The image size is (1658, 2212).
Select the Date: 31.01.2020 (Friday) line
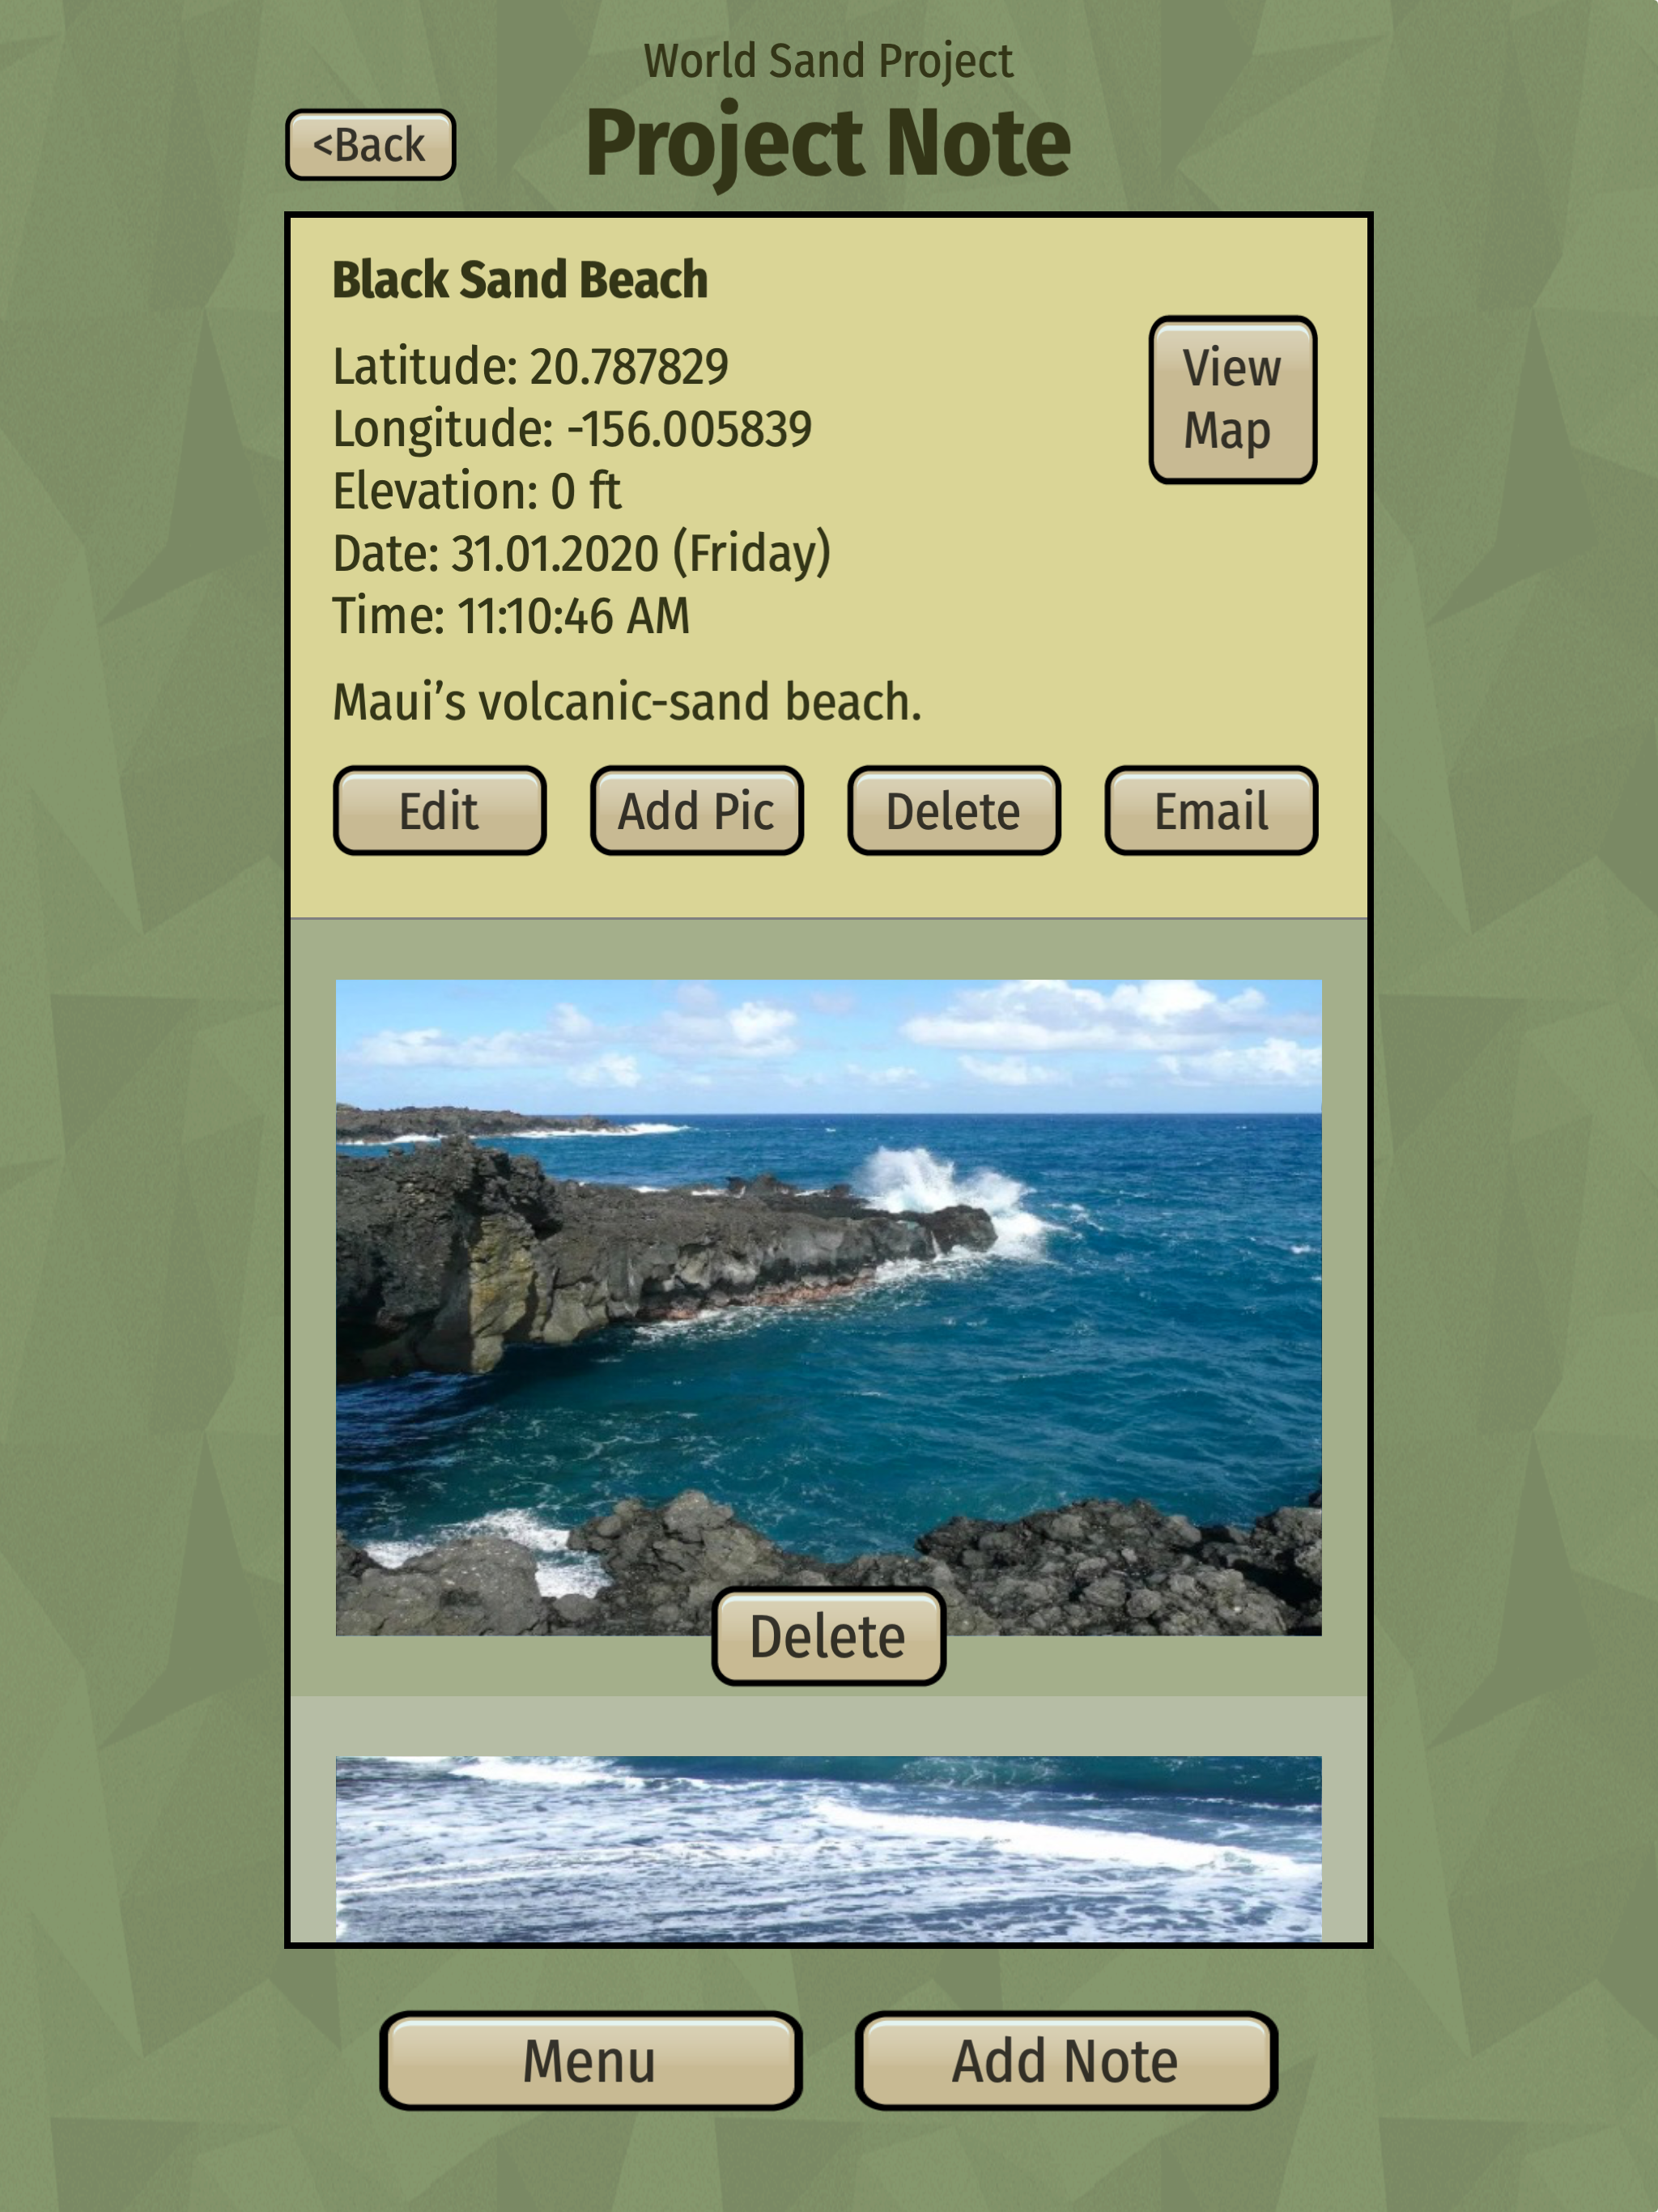tap(582, 553)
